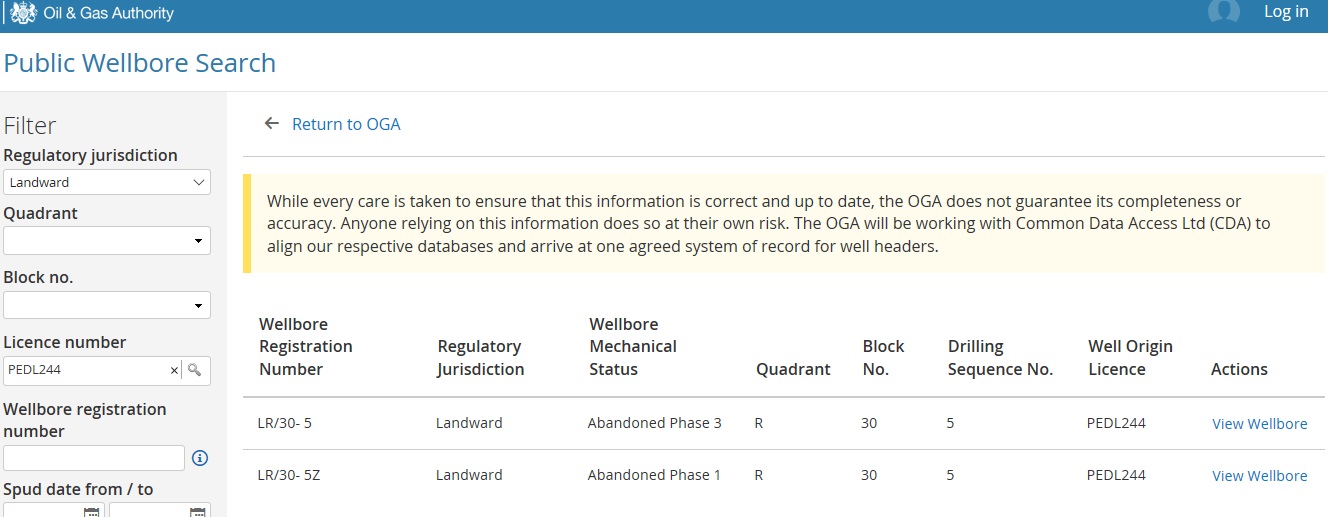Click the Drilling Sequence No. column header

[1000, 357]
